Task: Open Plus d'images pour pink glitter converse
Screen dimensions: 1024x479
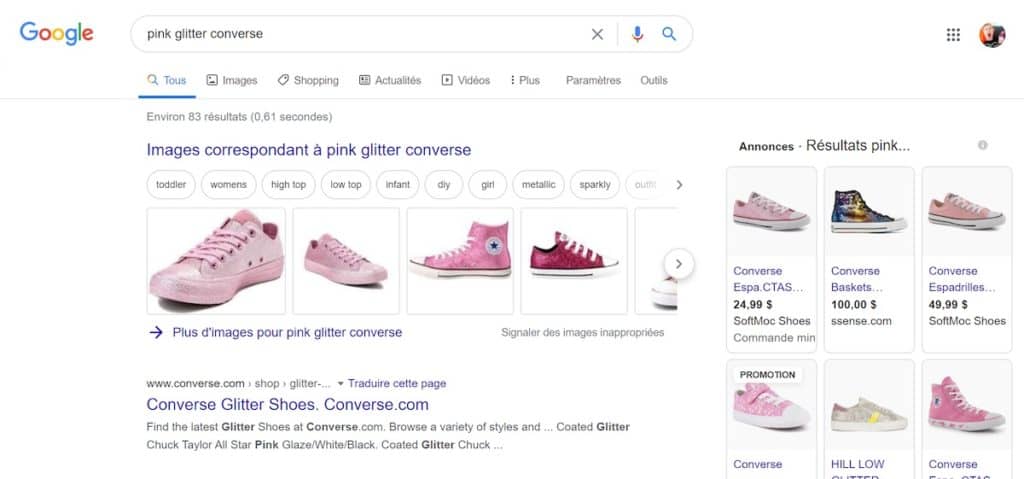Action: click(x=287, y=332)
